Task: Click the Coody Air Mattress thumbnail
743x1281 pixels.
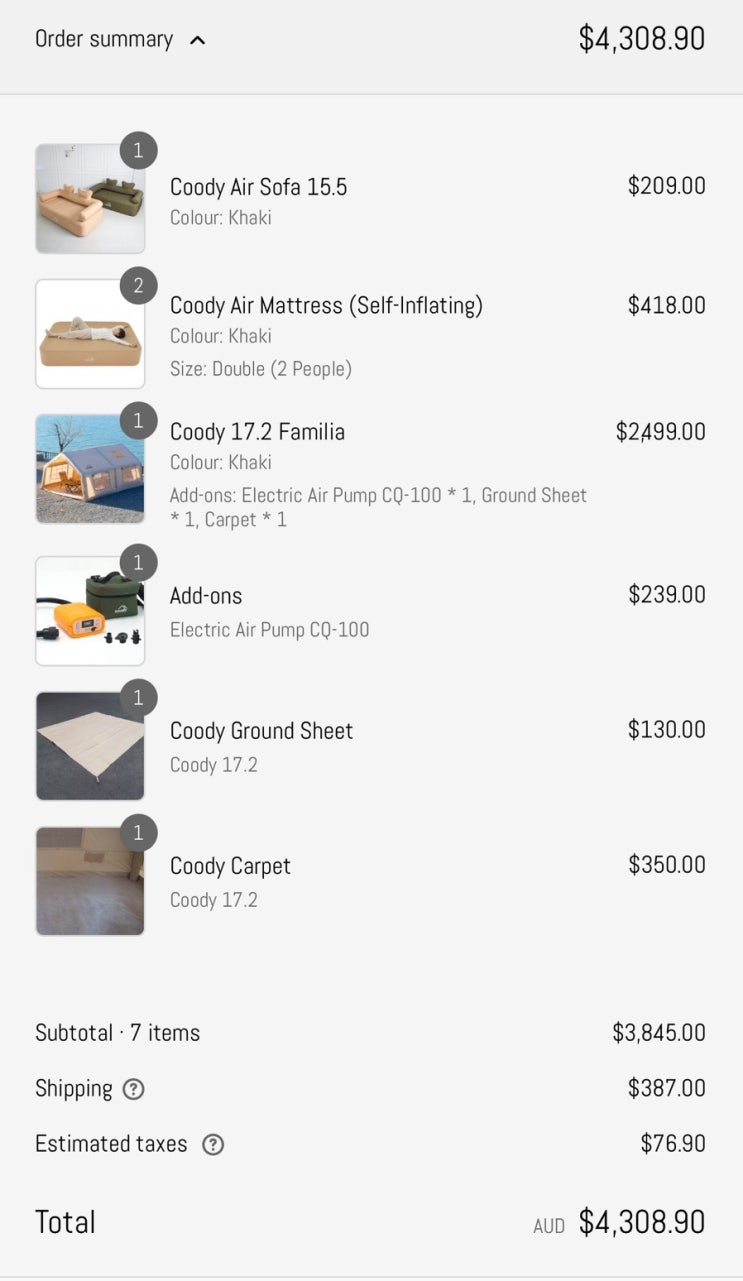Action: click(x=90, y=334)
